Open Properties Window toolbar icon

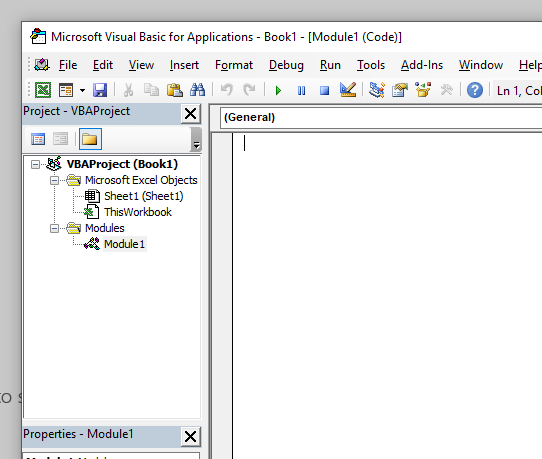[x=400, y=90]
